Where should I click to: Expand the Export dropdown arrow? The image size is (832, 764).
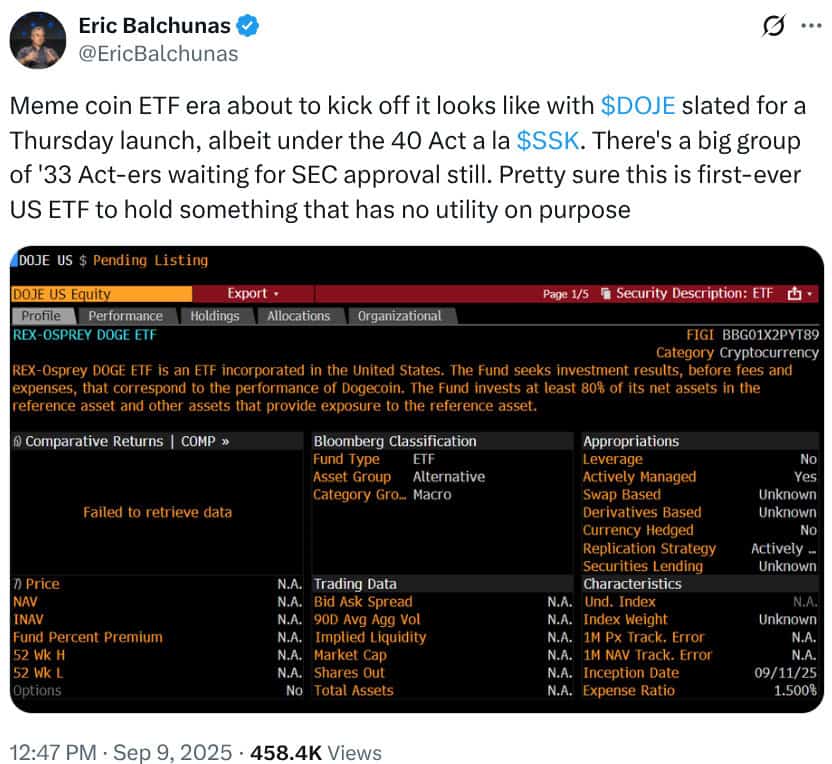(276, 294)
